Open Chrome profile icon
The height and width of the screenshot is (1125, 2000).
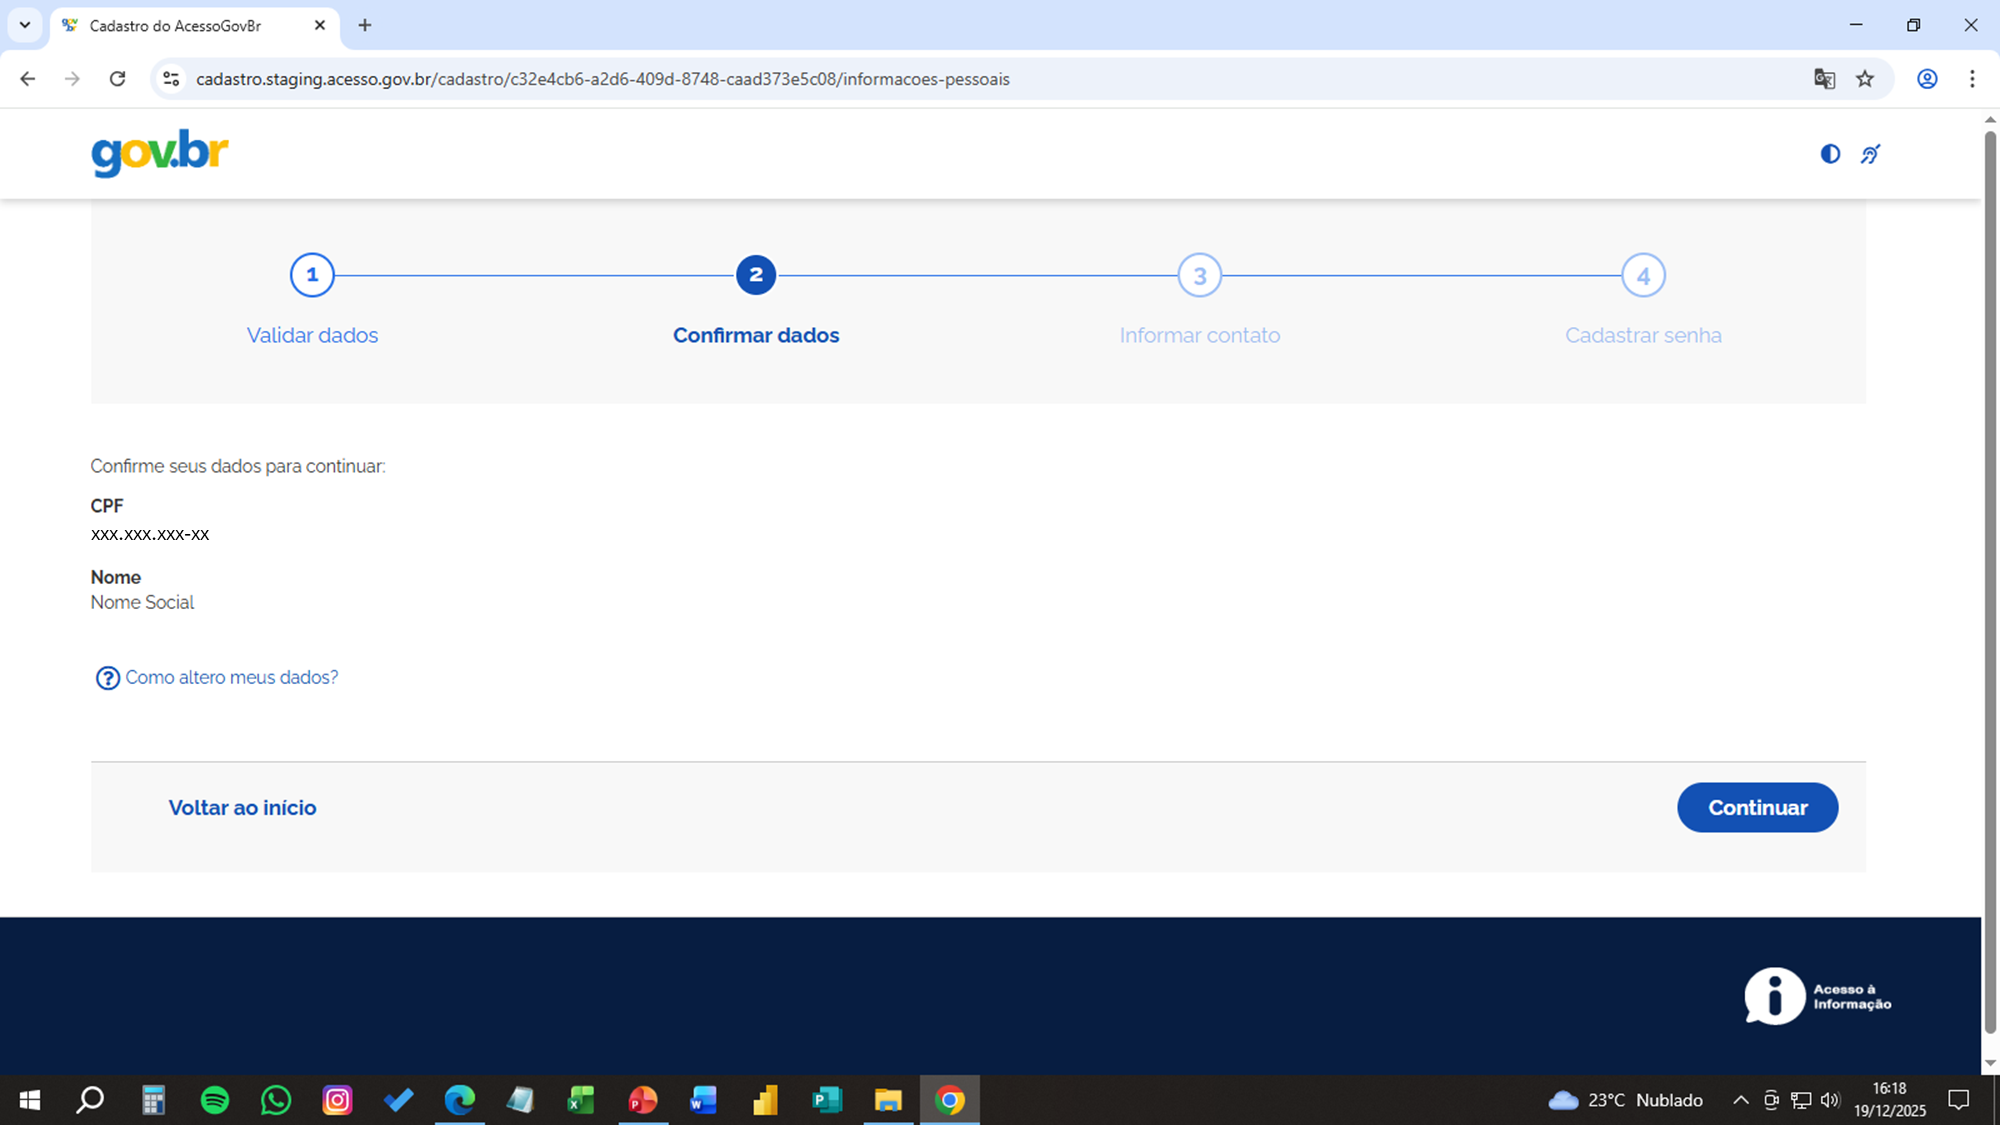1927,79
